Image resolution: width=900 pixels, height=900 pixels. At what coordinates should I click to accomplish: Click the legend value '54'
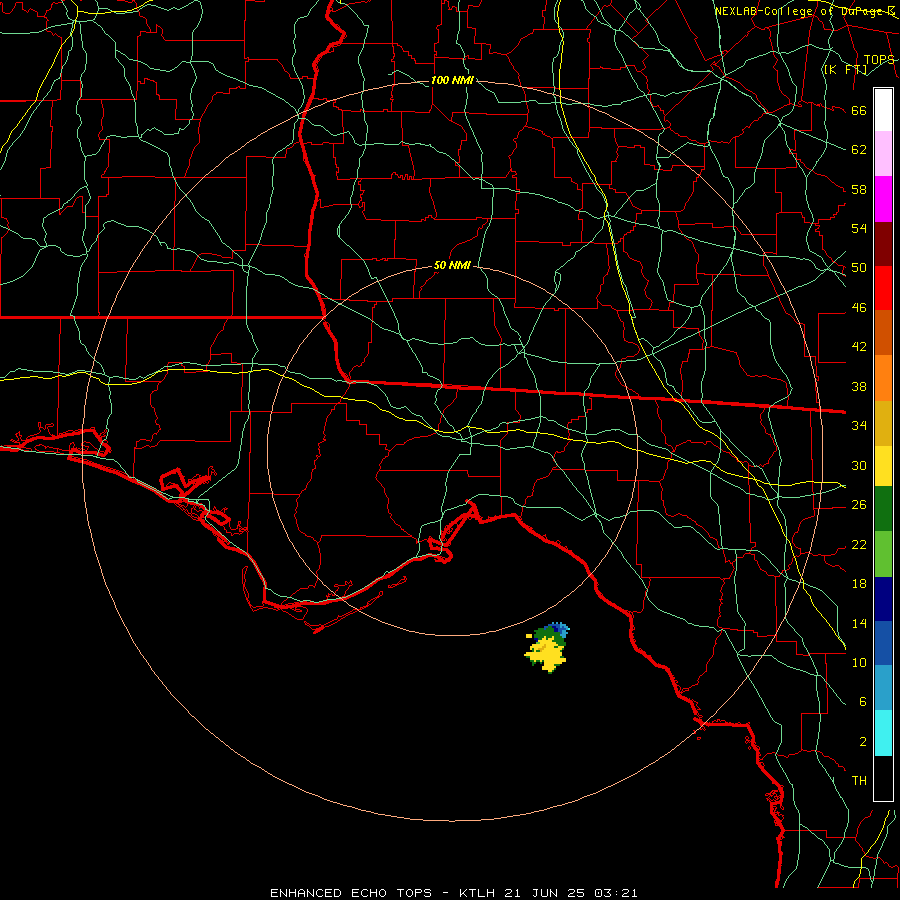(859, 228)
